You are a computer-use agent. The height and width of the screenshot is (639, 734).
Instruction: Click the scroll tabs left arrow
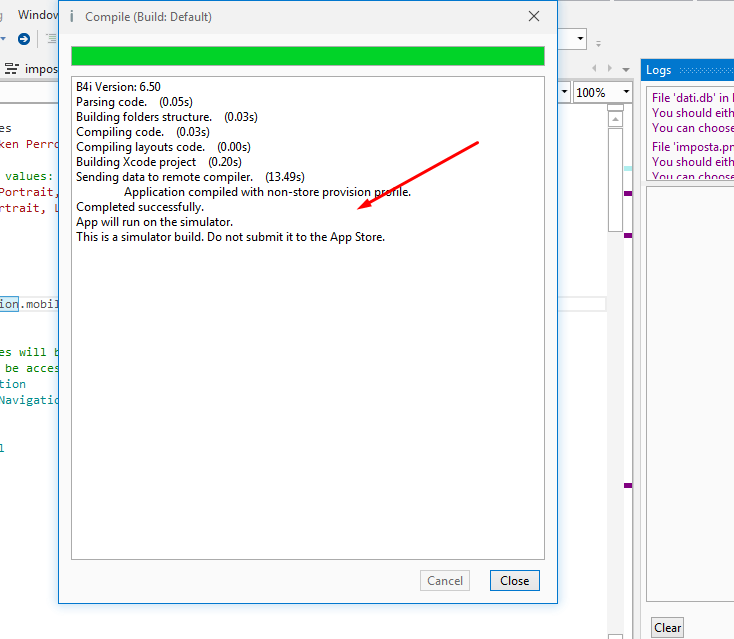coord(594,68)
